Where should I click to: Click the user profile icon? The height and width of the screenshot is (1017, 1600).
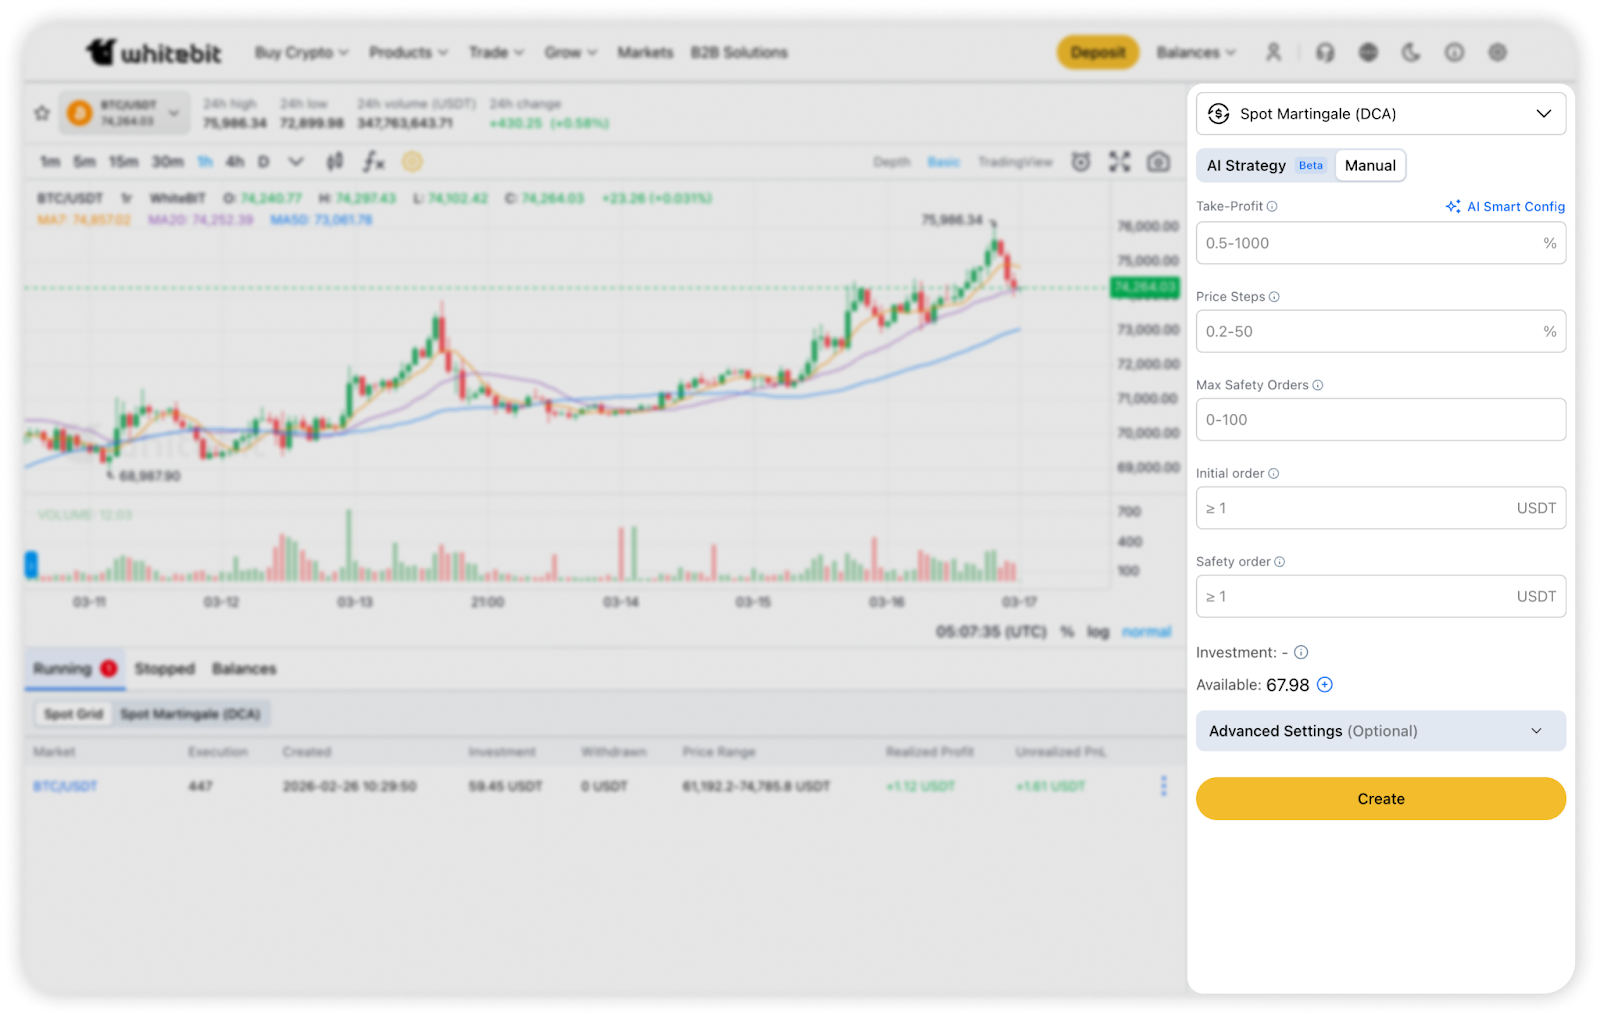pos(1273,52)
